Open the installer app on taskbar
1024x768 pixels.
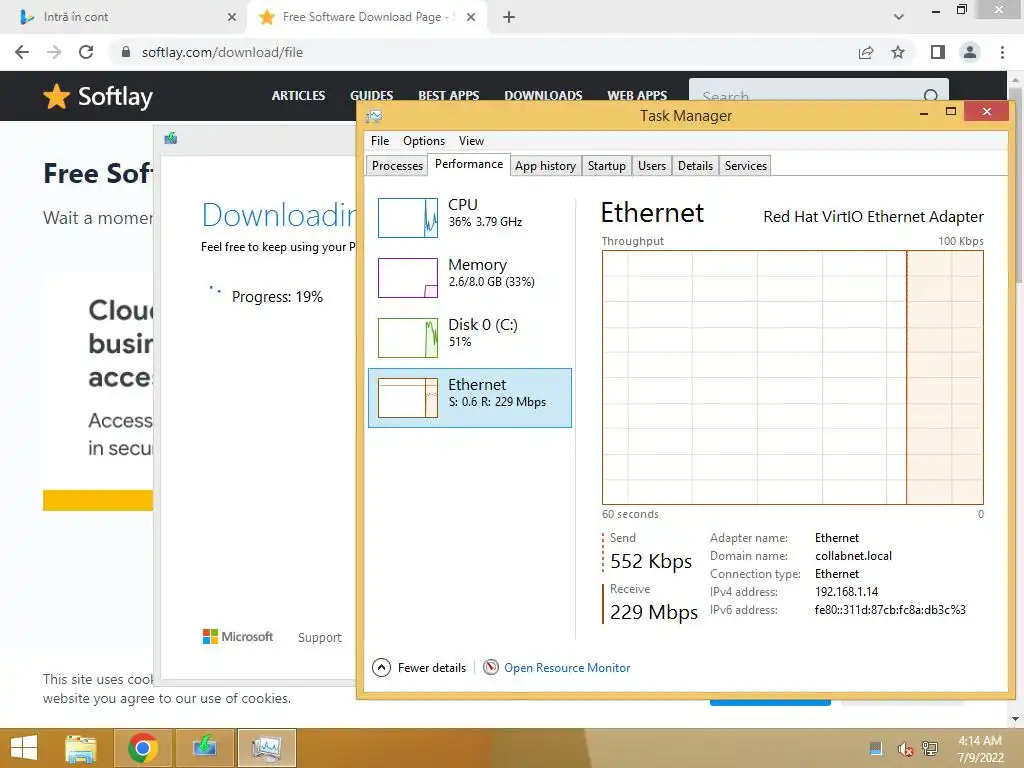[x=204, y=748]
